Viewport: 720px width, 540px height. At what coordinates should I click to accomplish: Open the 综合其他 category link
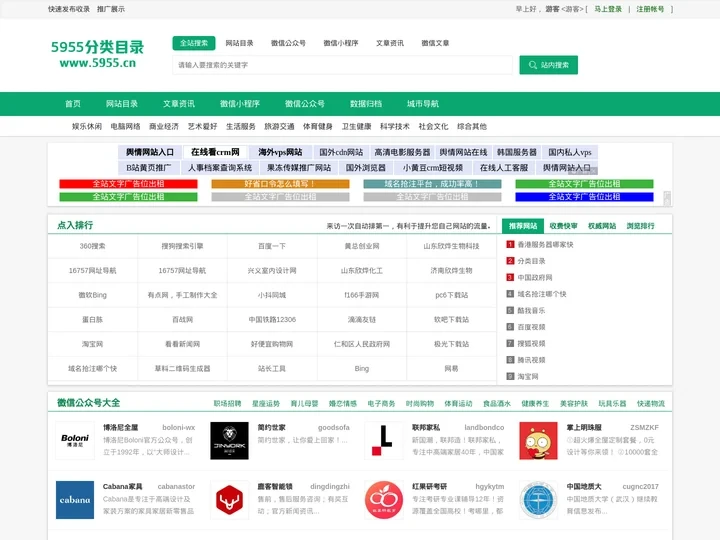[472, 126]
